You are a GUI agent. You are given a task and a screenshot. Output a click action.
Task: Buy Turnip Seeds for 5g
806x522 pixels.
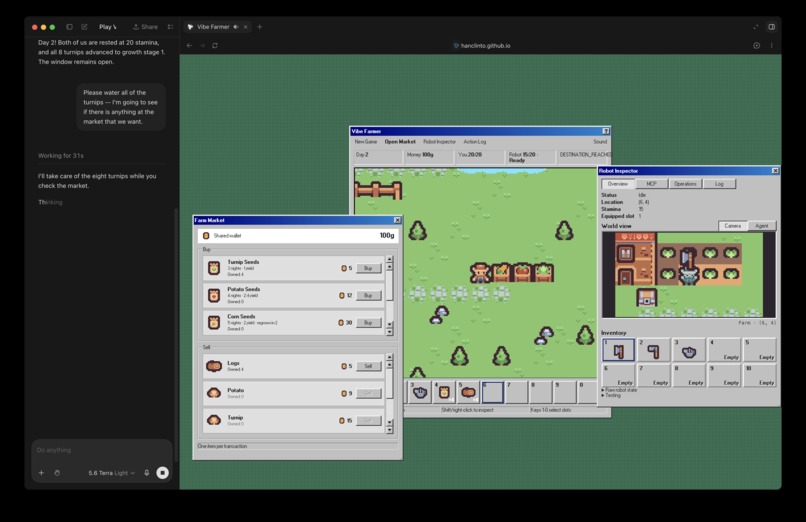click(x=368, y=268)
